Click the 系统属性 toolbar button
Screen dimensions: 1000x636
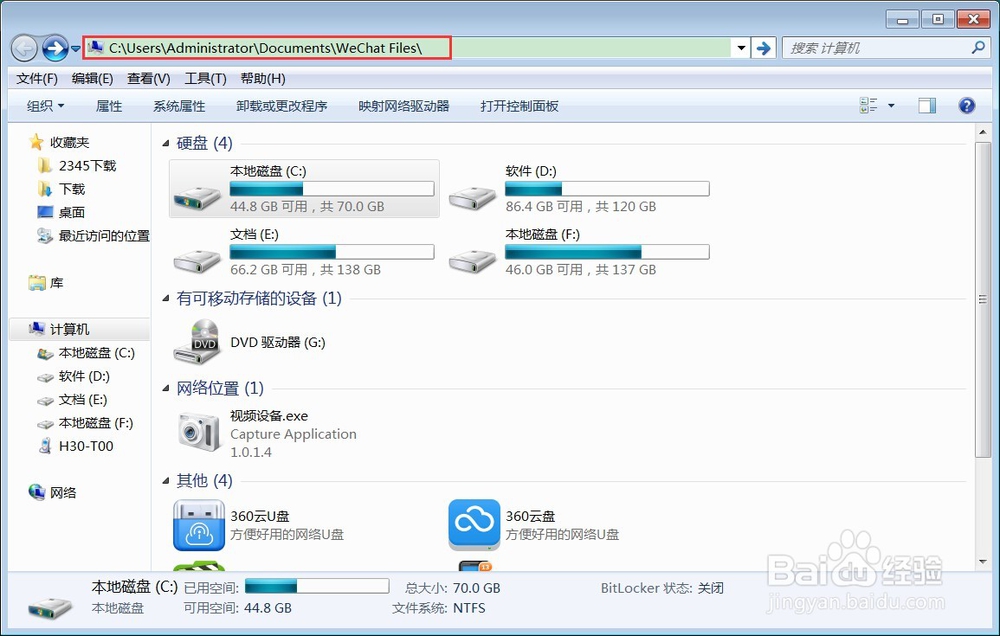coord(179,106)
